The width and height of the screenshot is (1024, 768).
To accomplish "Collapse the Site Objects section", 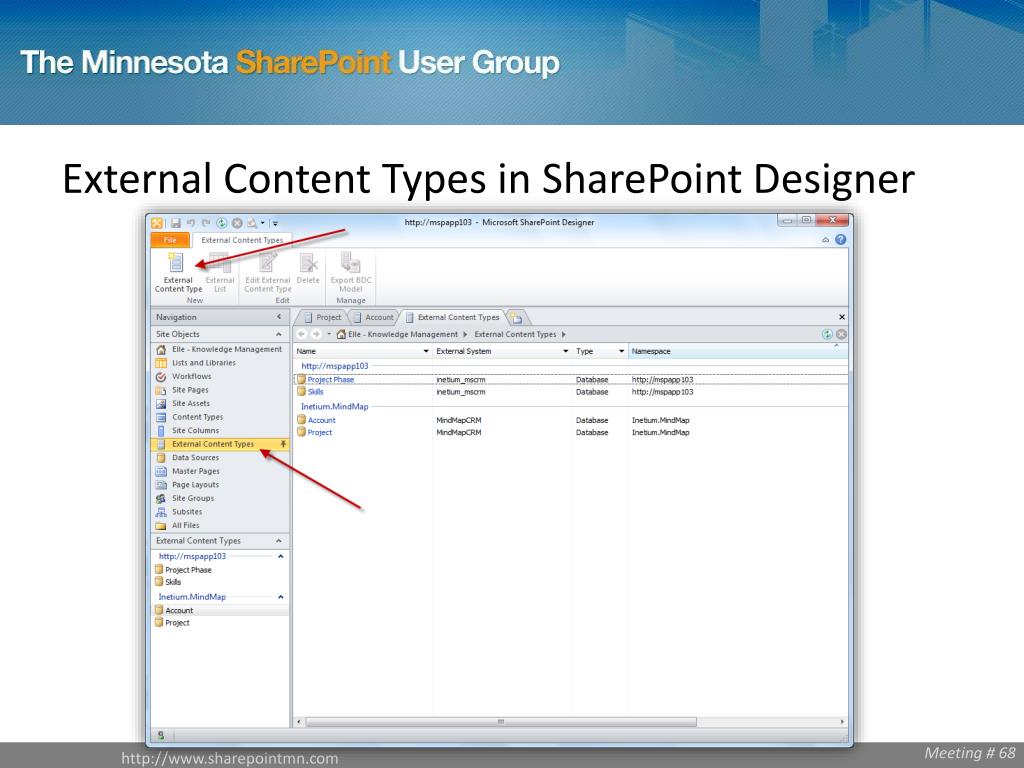I will pyautogui.click(x=279, y=334).
